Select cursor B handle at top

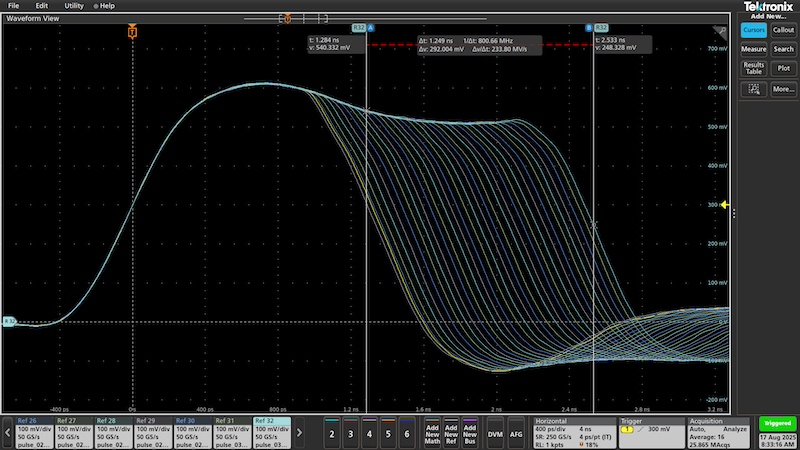click(589, 28)
